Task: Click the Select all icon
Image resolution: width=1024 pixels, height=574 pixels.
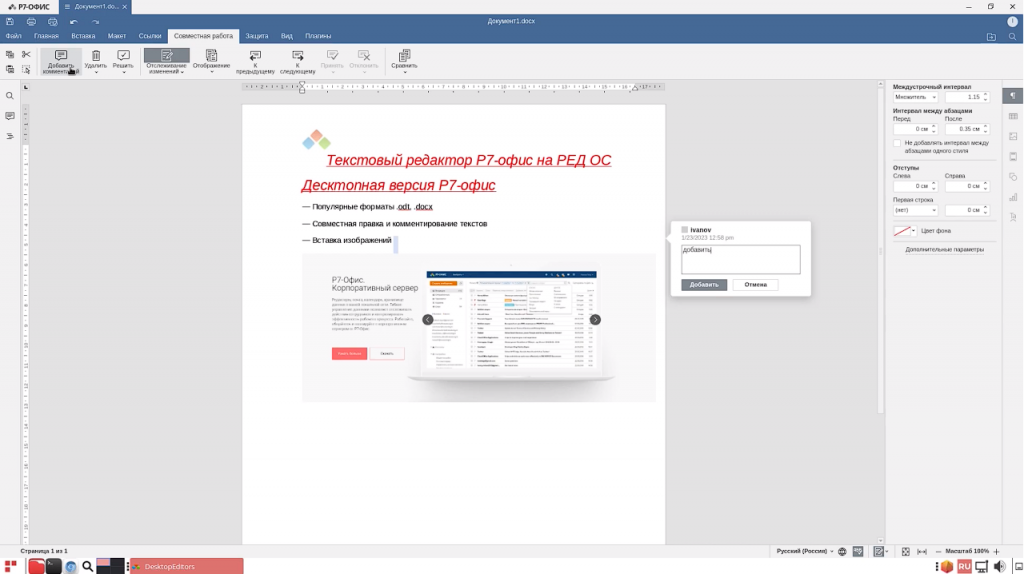Action: click(26, 69)
